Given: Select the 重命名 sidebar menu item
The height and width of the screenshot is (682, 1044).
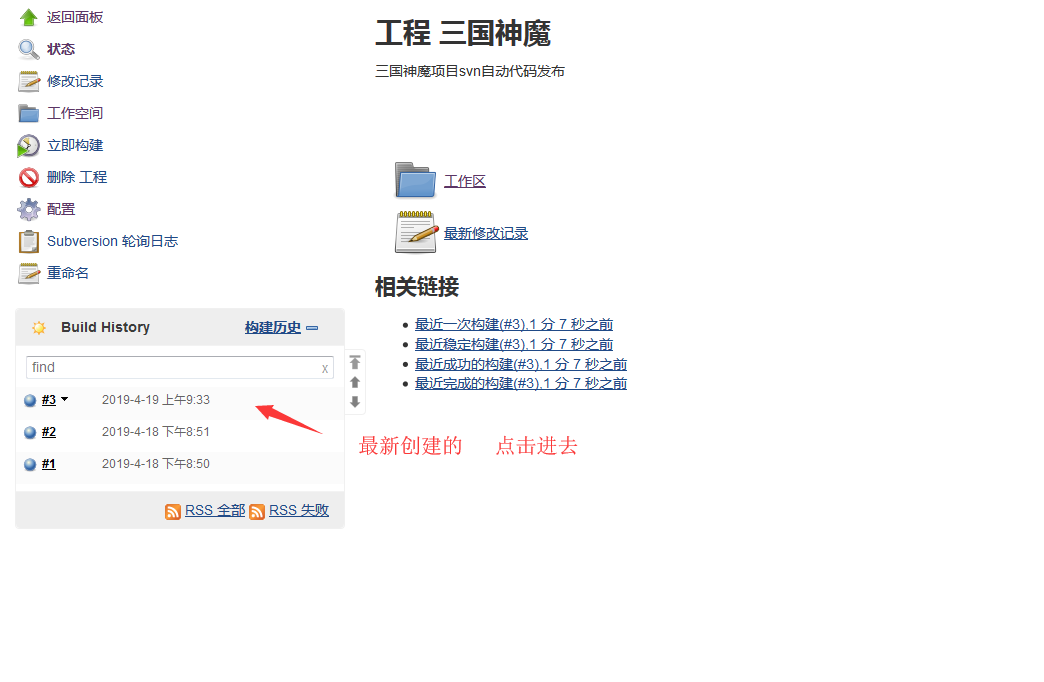Looking at the screenshot, I should (68, 273).
